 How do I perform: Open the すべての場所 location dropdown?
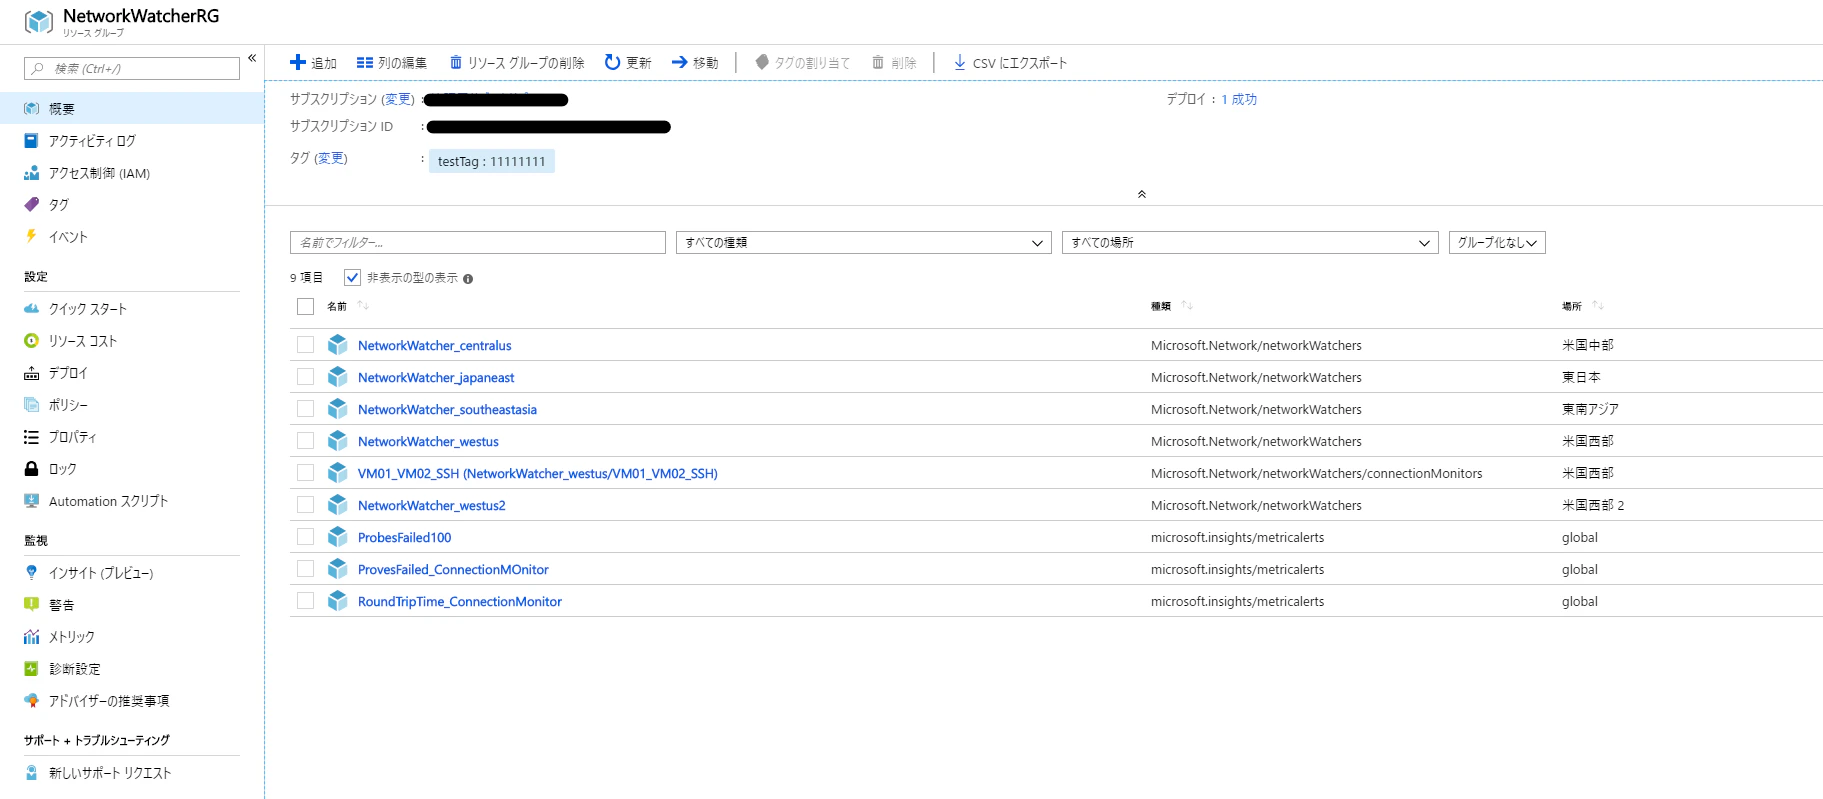(x=1250, y=243)
